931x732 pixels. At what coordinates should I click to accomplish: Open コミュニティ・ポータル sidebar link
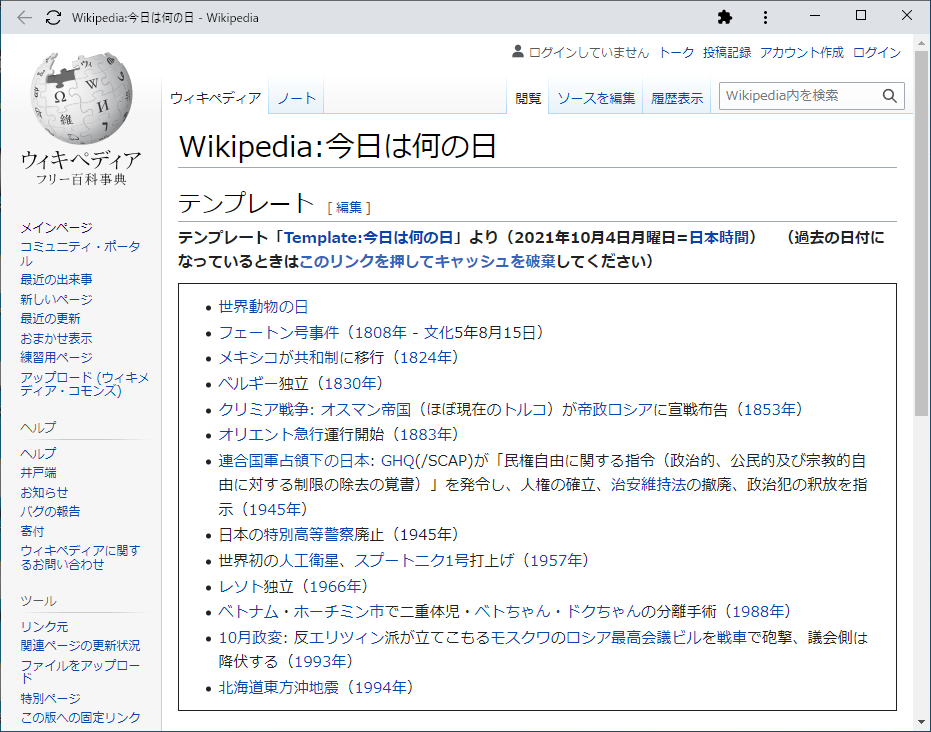[x=80, y=253]
